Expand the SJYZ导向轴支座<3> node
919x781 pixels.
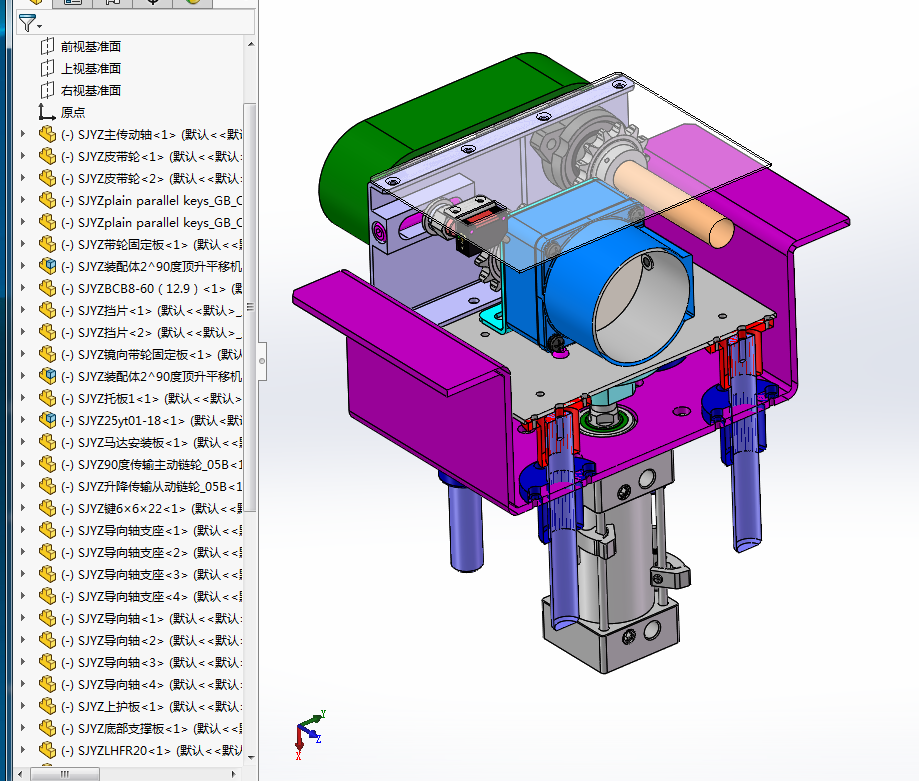point(23,575)
